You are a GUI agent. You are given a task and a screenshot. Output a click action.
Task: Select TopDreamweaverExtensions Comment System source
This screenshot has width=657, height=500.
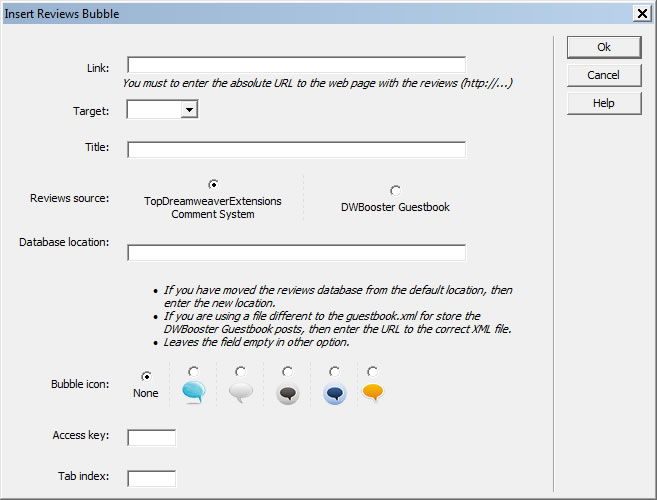[x=213, y=184]
